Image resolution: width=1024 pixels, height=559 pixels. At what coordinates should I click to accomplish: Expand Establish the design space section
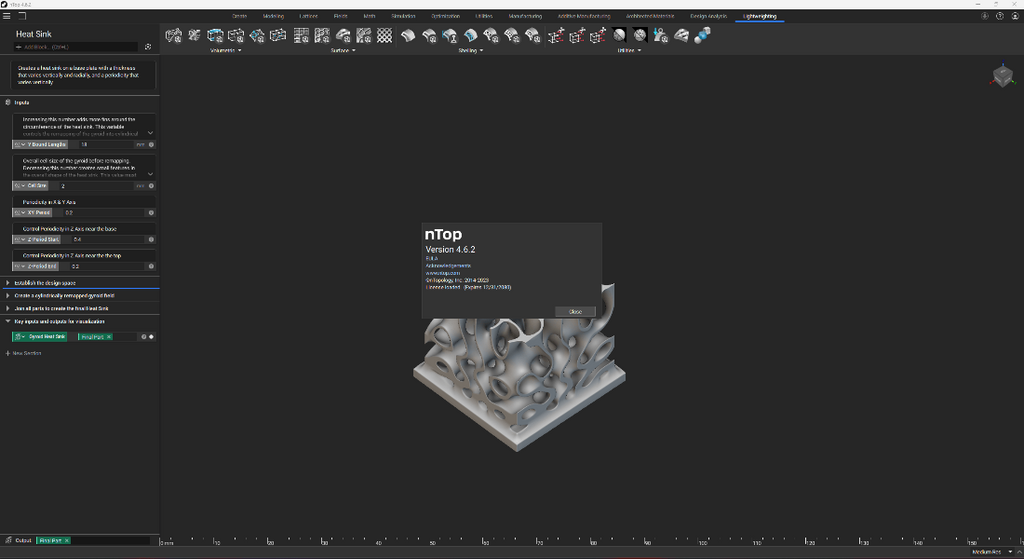[x=8, y=283]
